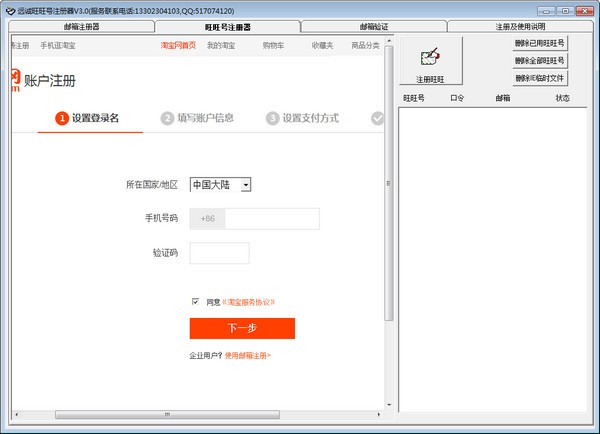Toggle the 同意 agreement checkbox
Image resolution: width=600 pixels, height=434 pixels.
click(195, 302)
